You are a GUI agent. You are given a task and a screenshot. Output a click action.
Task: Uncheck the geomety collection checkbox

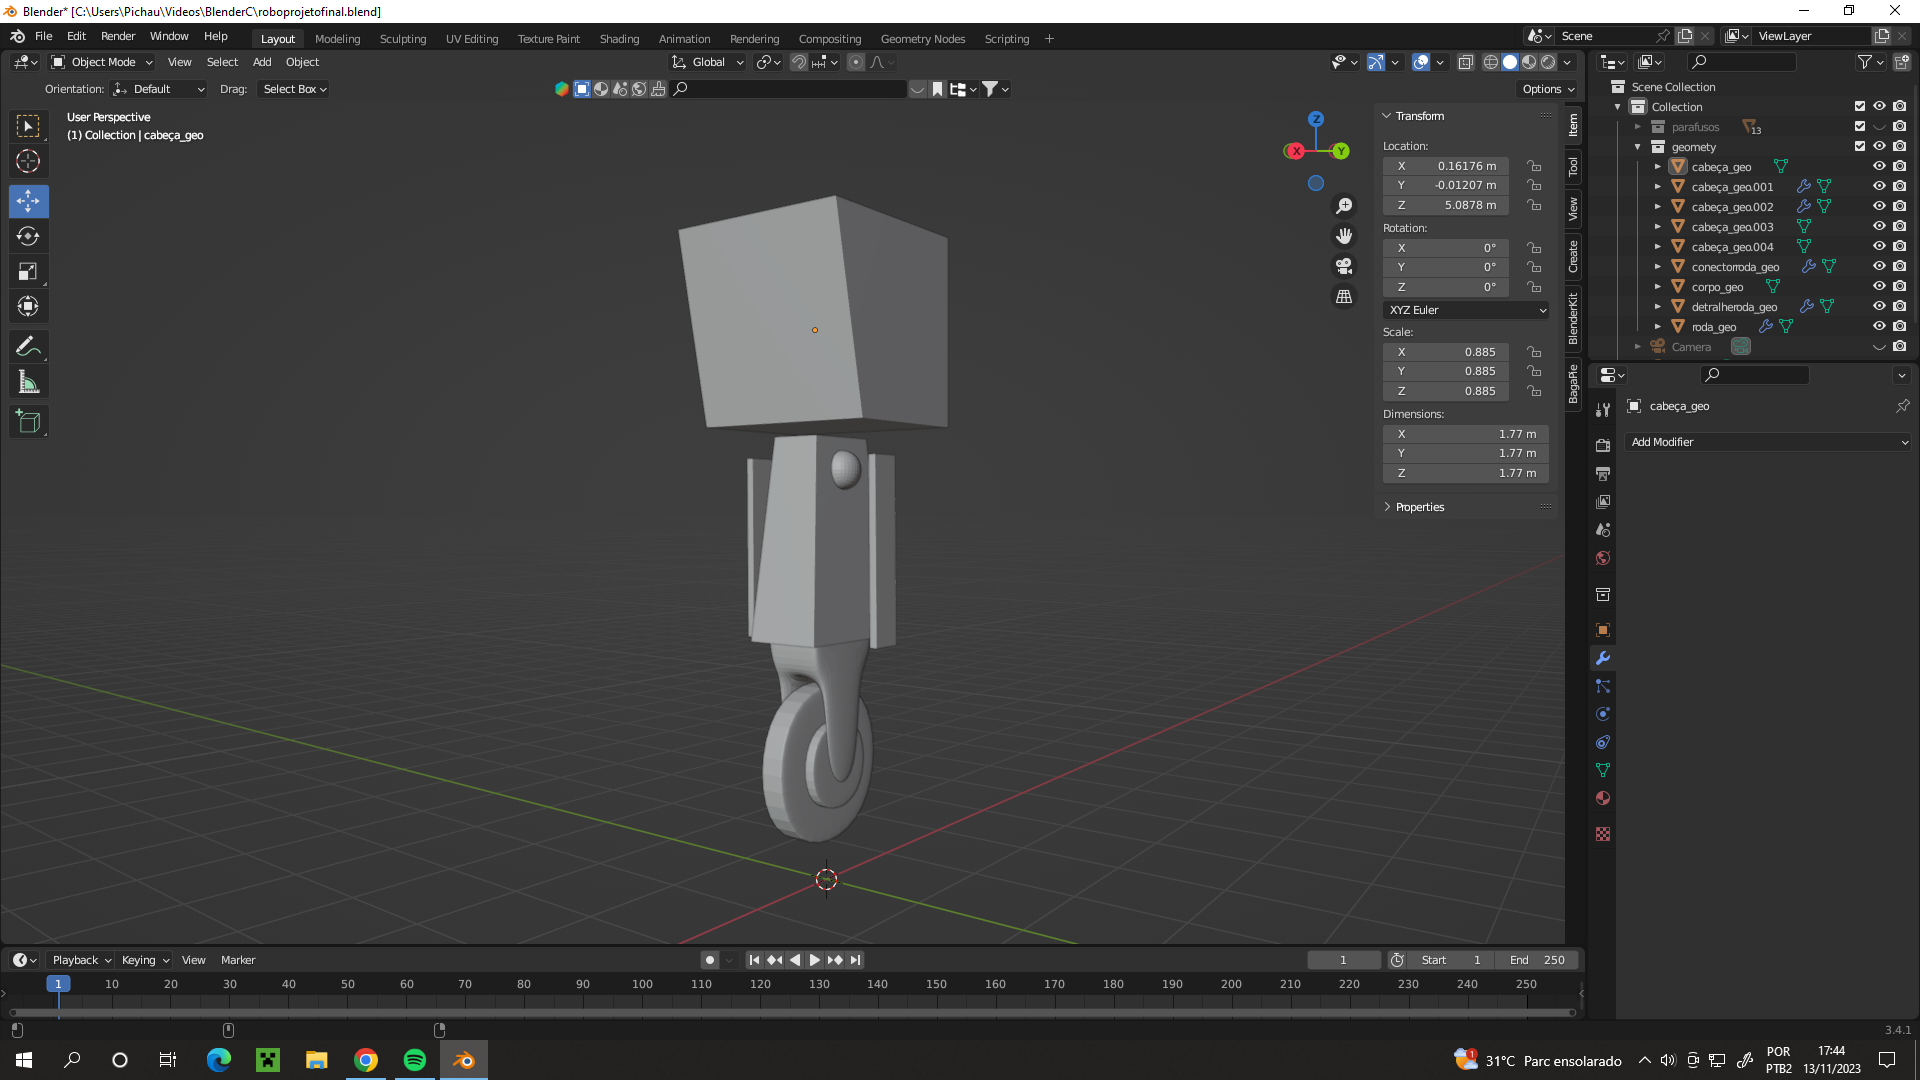pyautogui.click(x=1860, y=147)
